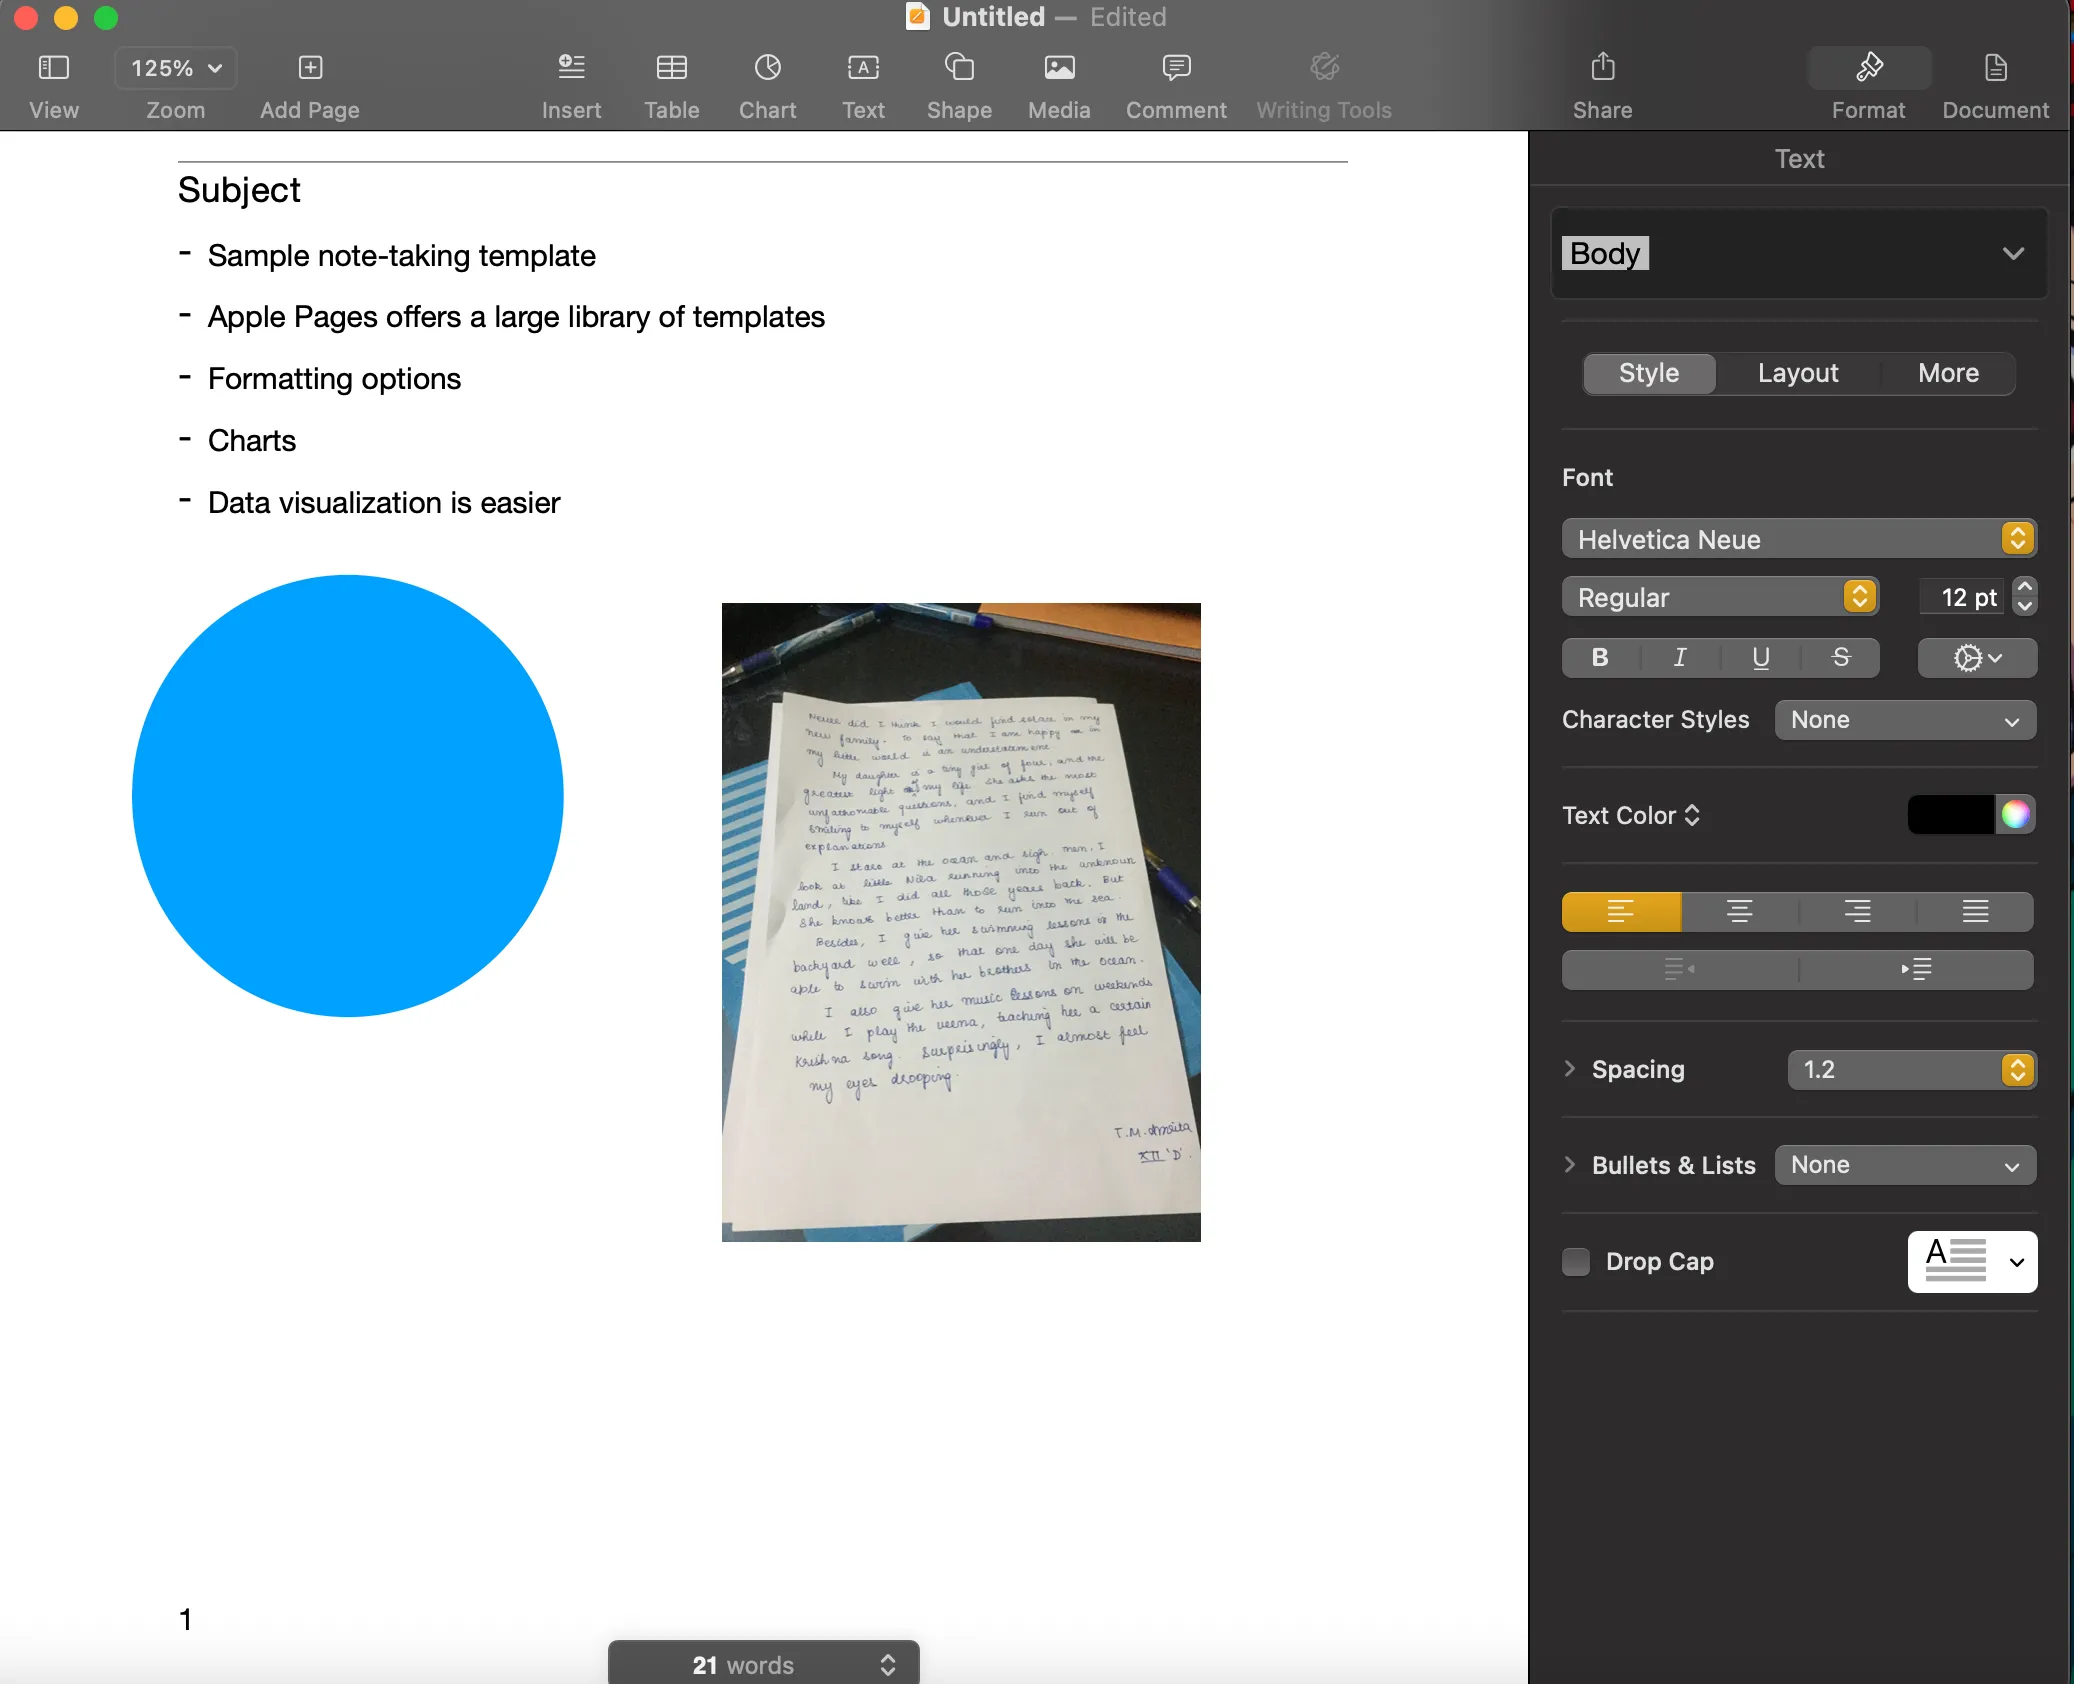Click the Media toolbar icon

coord(1058,68)
